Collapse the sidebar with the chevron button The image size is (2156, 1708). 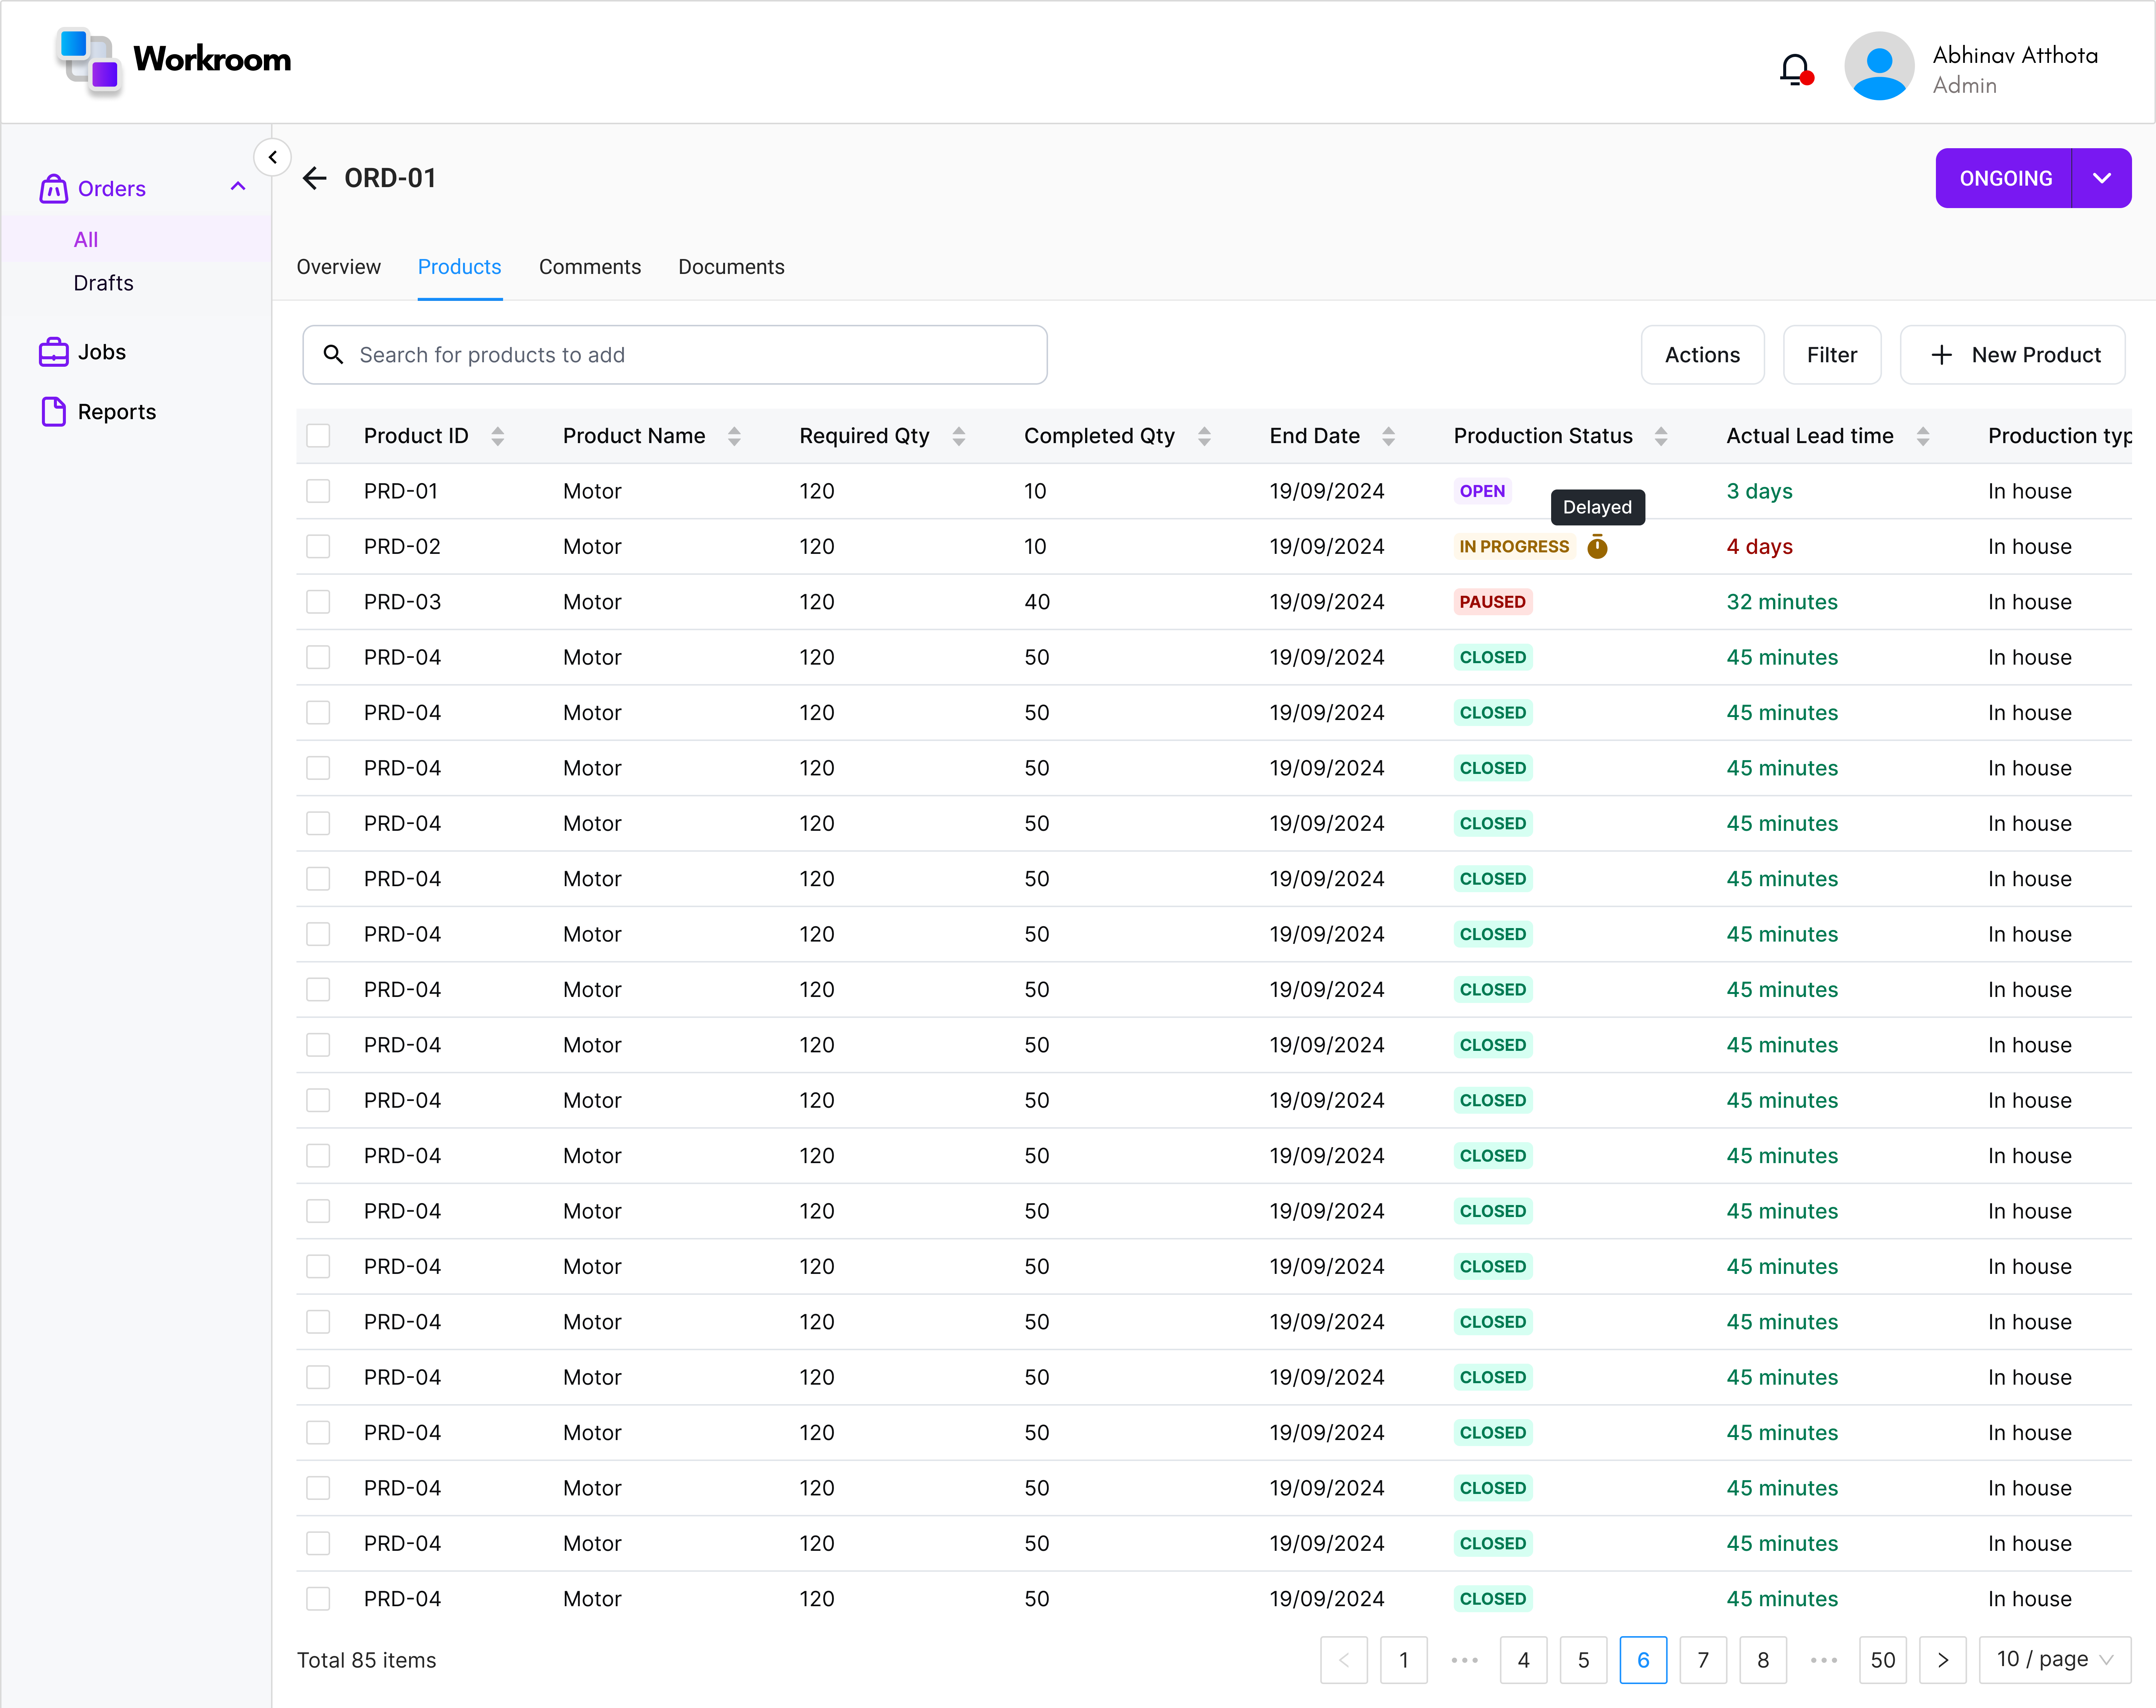pos(272,157)
